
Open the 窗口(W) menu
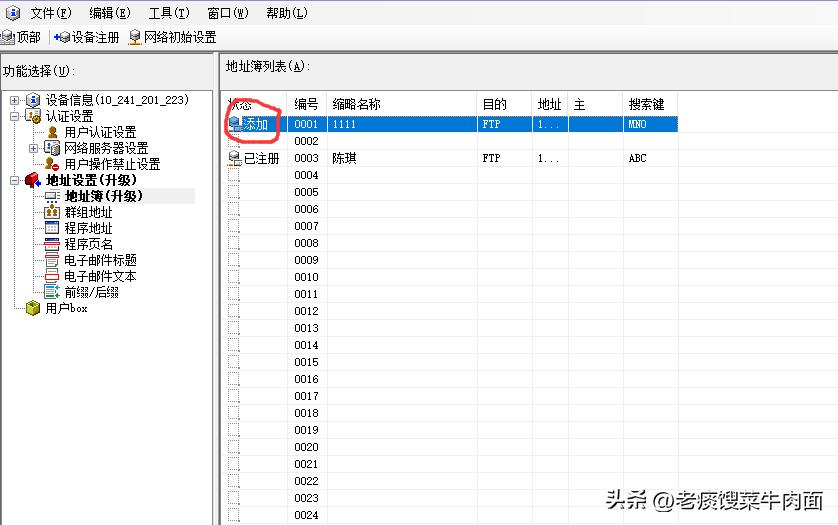228,13
